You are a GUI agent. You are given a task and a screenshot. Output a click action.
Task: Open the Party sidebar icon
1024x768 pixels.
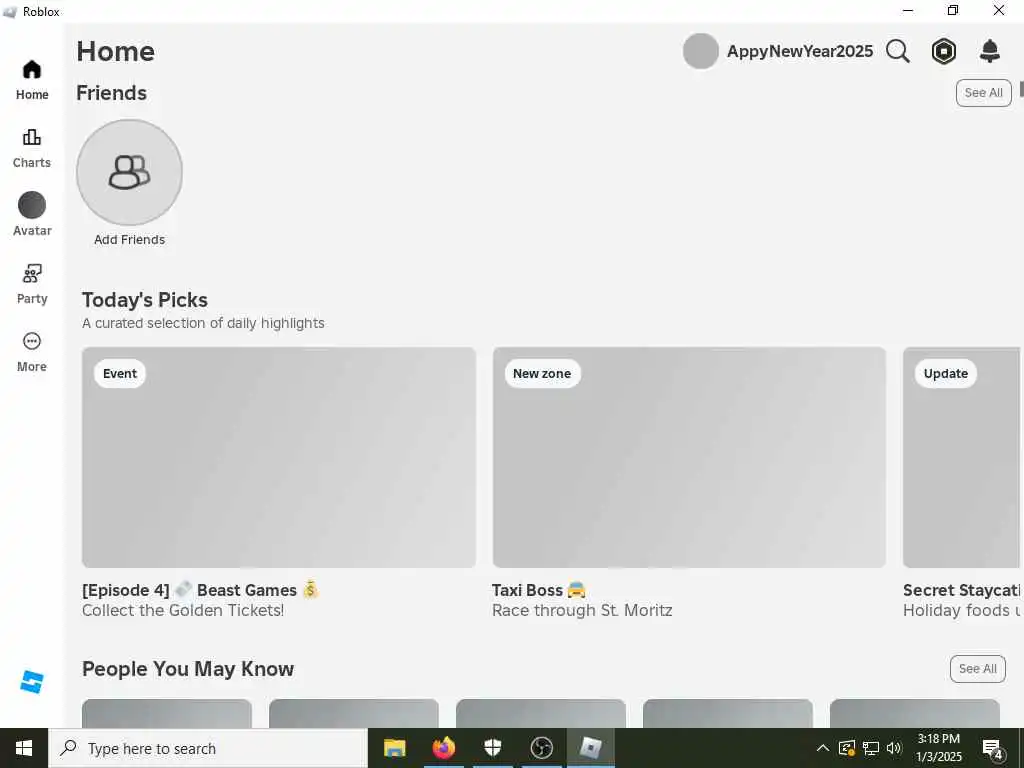pyautogui.click(x=31, y=274)
